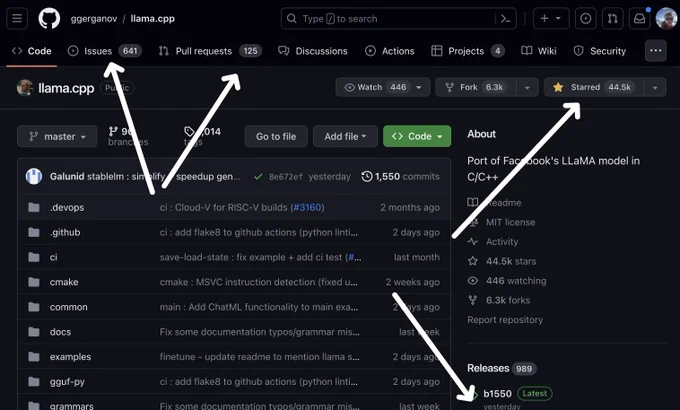Click the tags icon
The height and width of the screenshot is (410, 680).
click(x=189, y=131)
